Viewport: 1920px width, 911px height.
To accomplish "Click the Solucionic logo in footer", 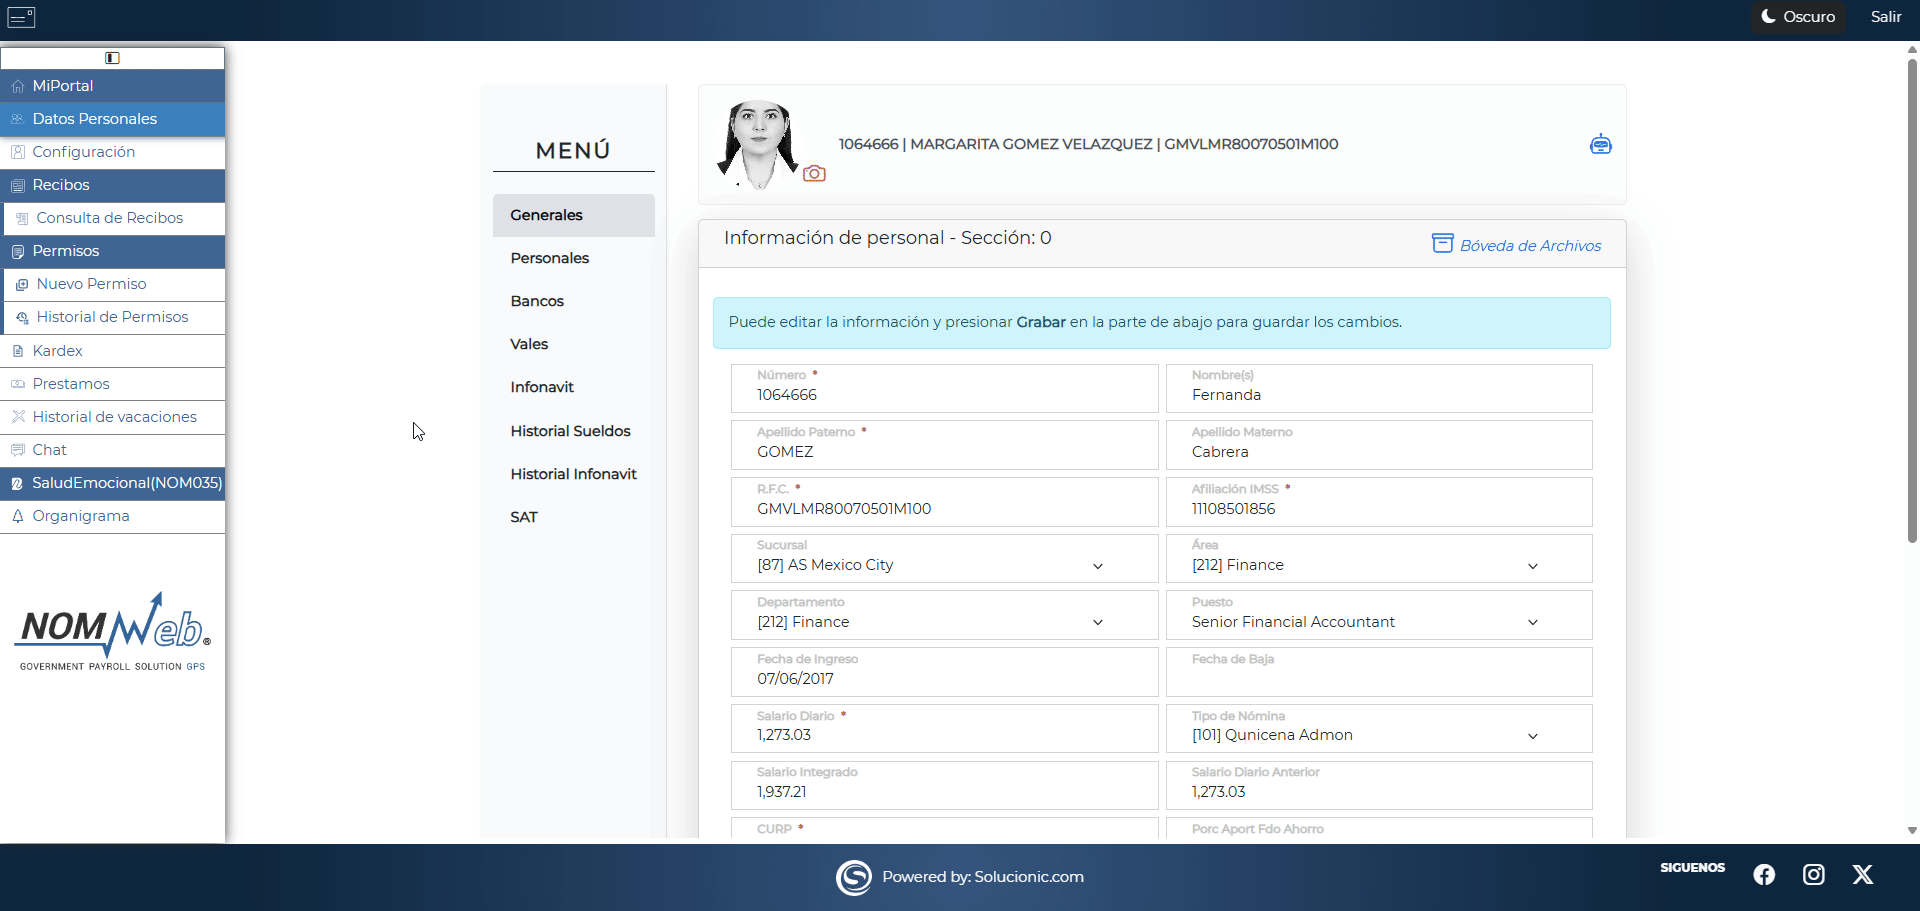I will pos(854,877).
